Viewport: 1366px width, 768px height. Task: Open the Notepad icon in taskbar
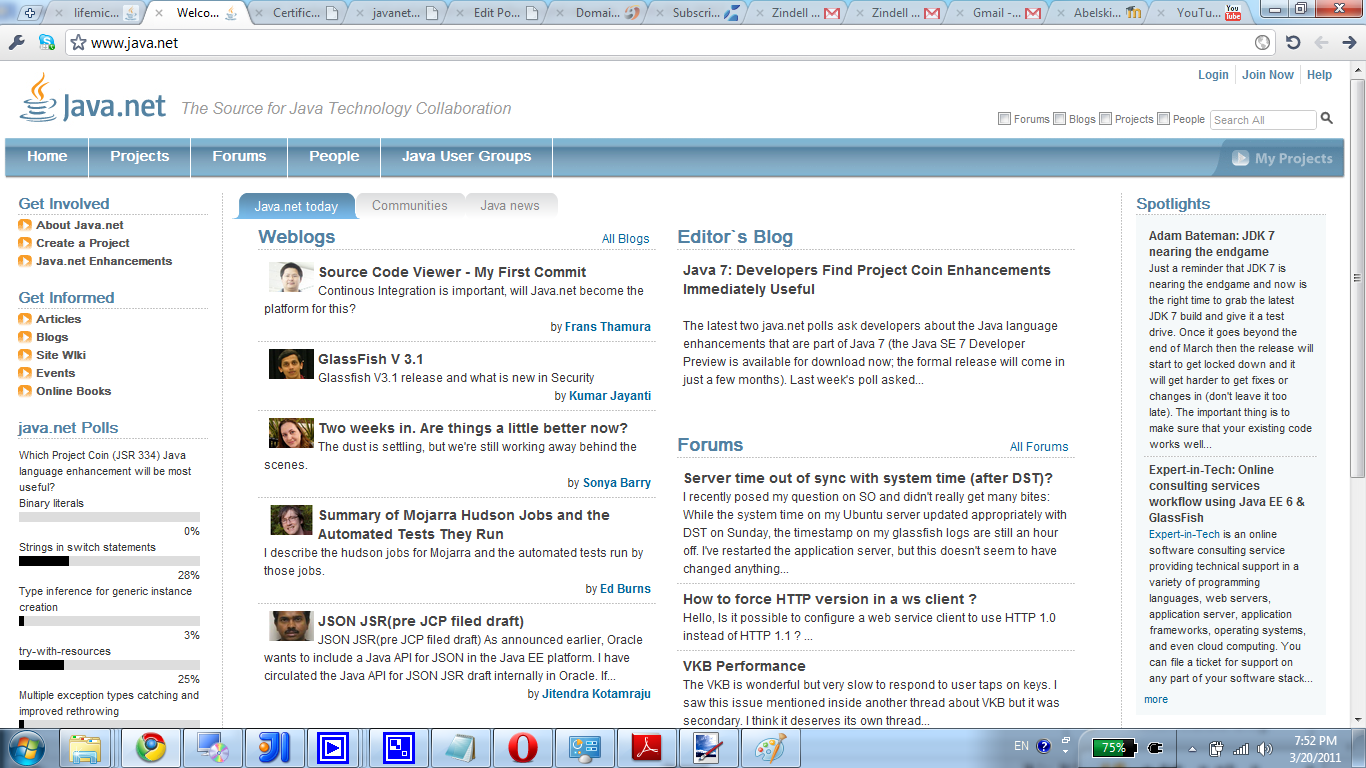(x=460, y=747)
